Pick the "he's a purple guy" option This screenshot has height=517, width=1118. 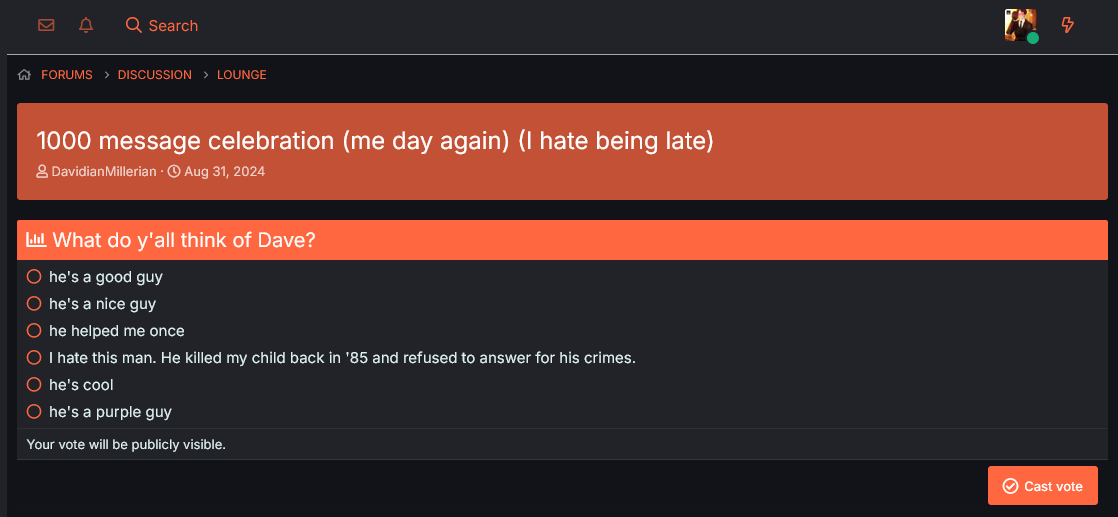coord(34,412)
